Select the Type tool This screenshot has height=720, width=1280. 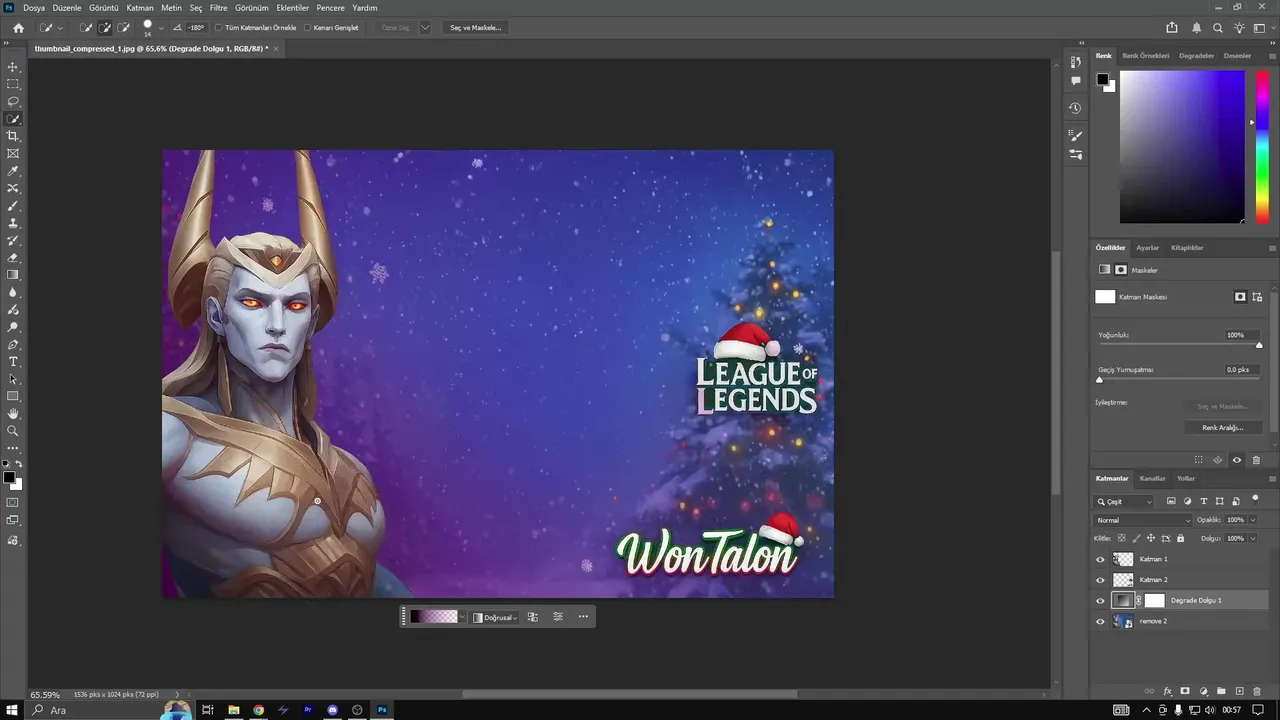(x=13, y=361)
